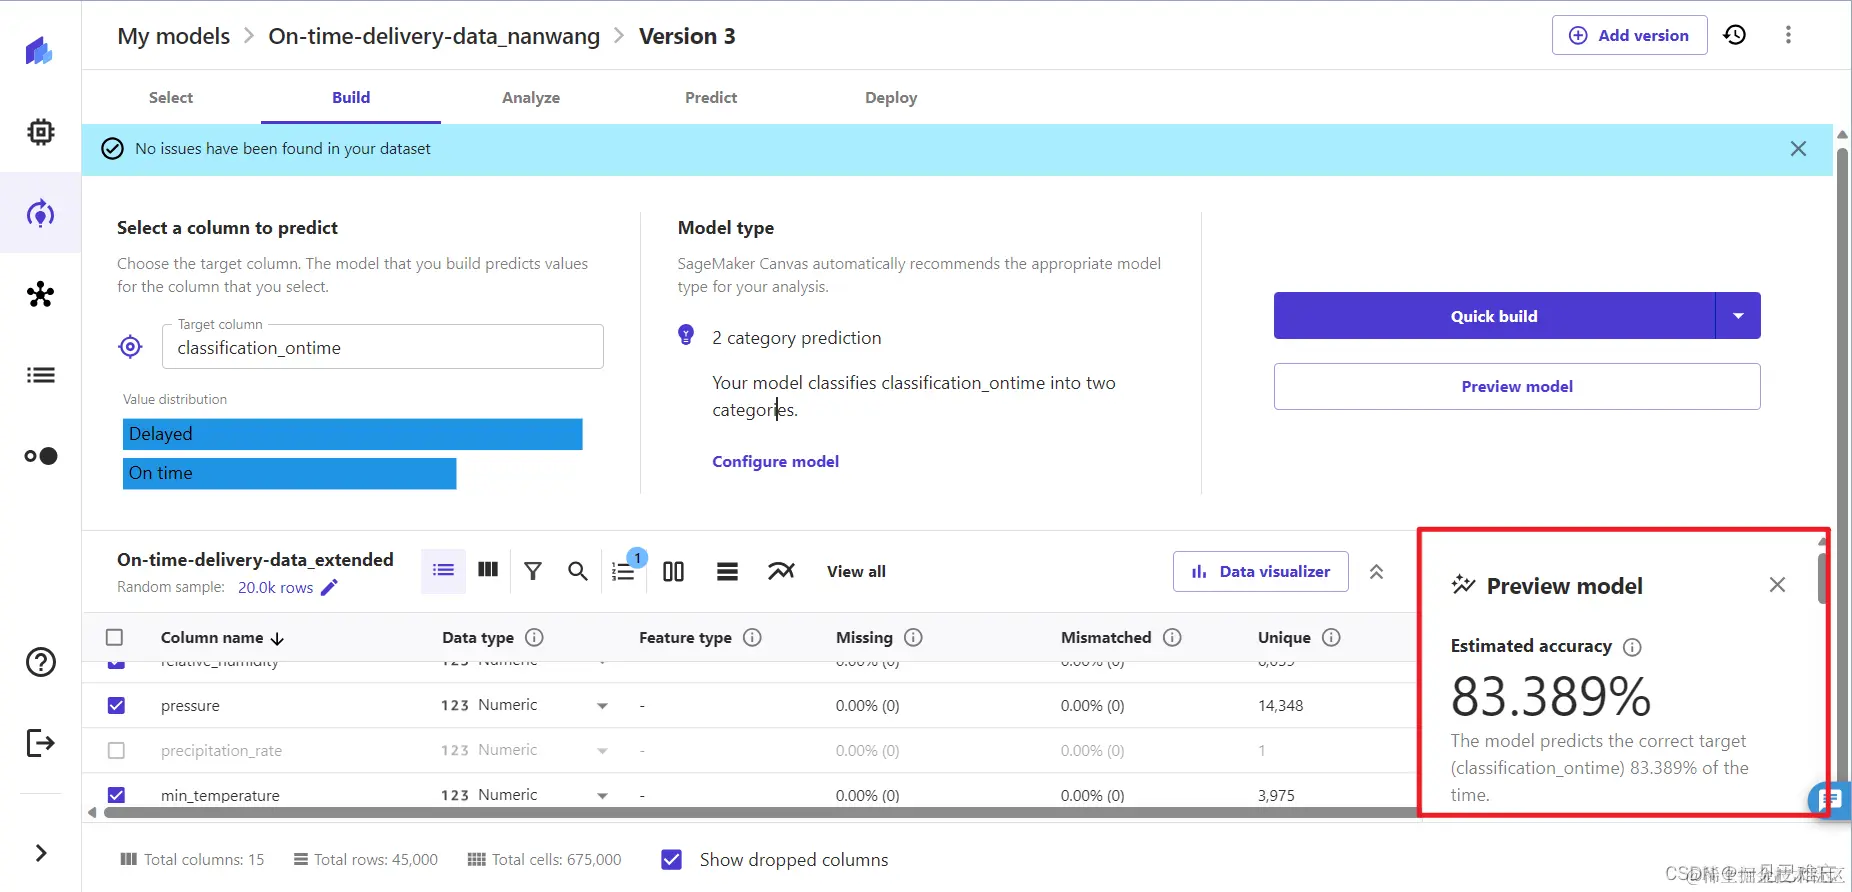This screenshot has width=1852, height=892.
Task: Check the precipitation_rate column checkbox
Action: (x=116, y=751)
